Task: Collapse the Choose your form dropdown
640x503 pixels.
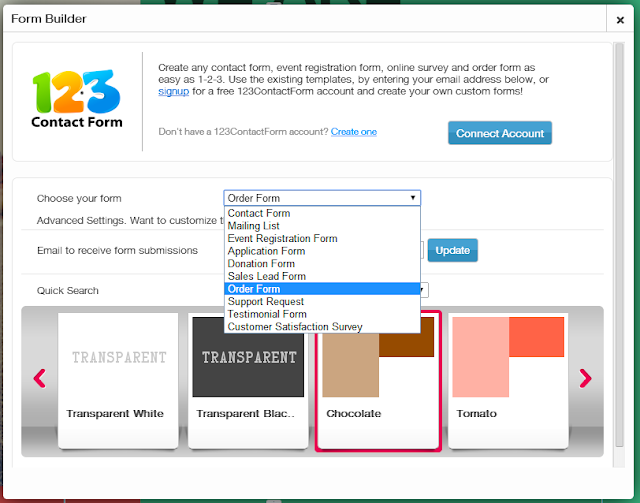Action: [322, 198]
